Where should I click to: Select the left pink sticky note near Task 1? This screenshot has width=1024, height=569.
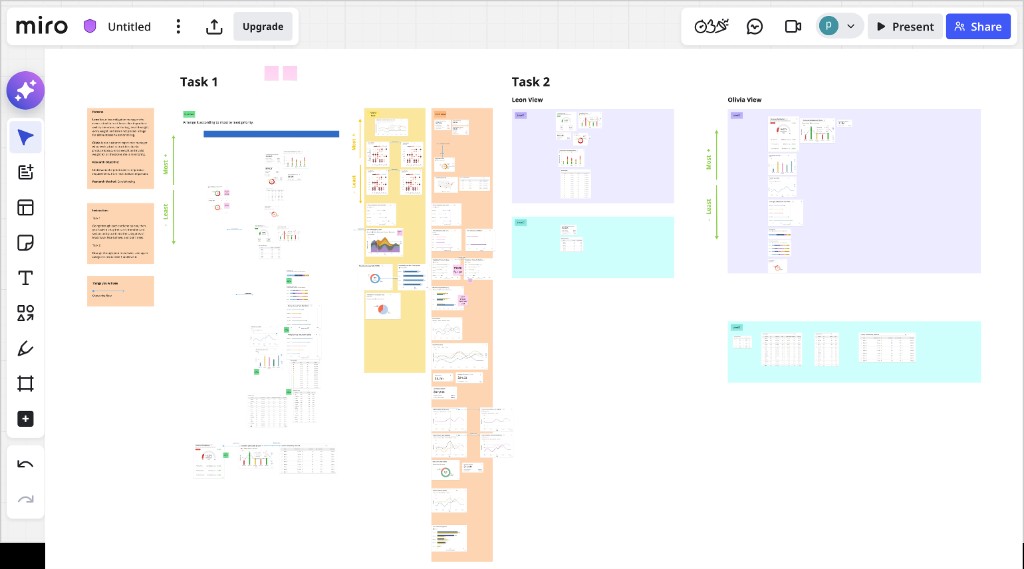(271, 73)
